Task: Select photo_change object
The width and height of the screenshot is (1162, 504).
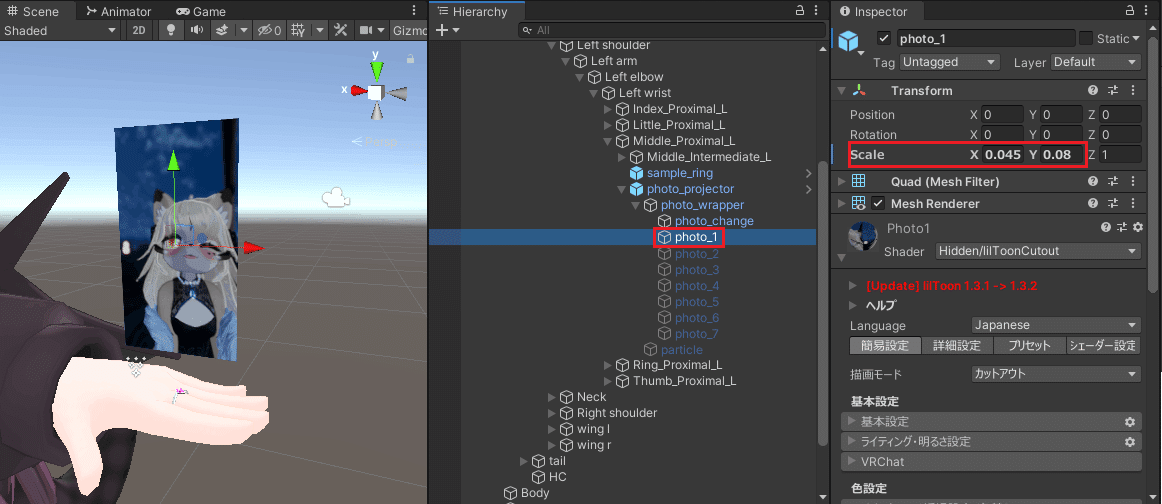Action: 714,221
